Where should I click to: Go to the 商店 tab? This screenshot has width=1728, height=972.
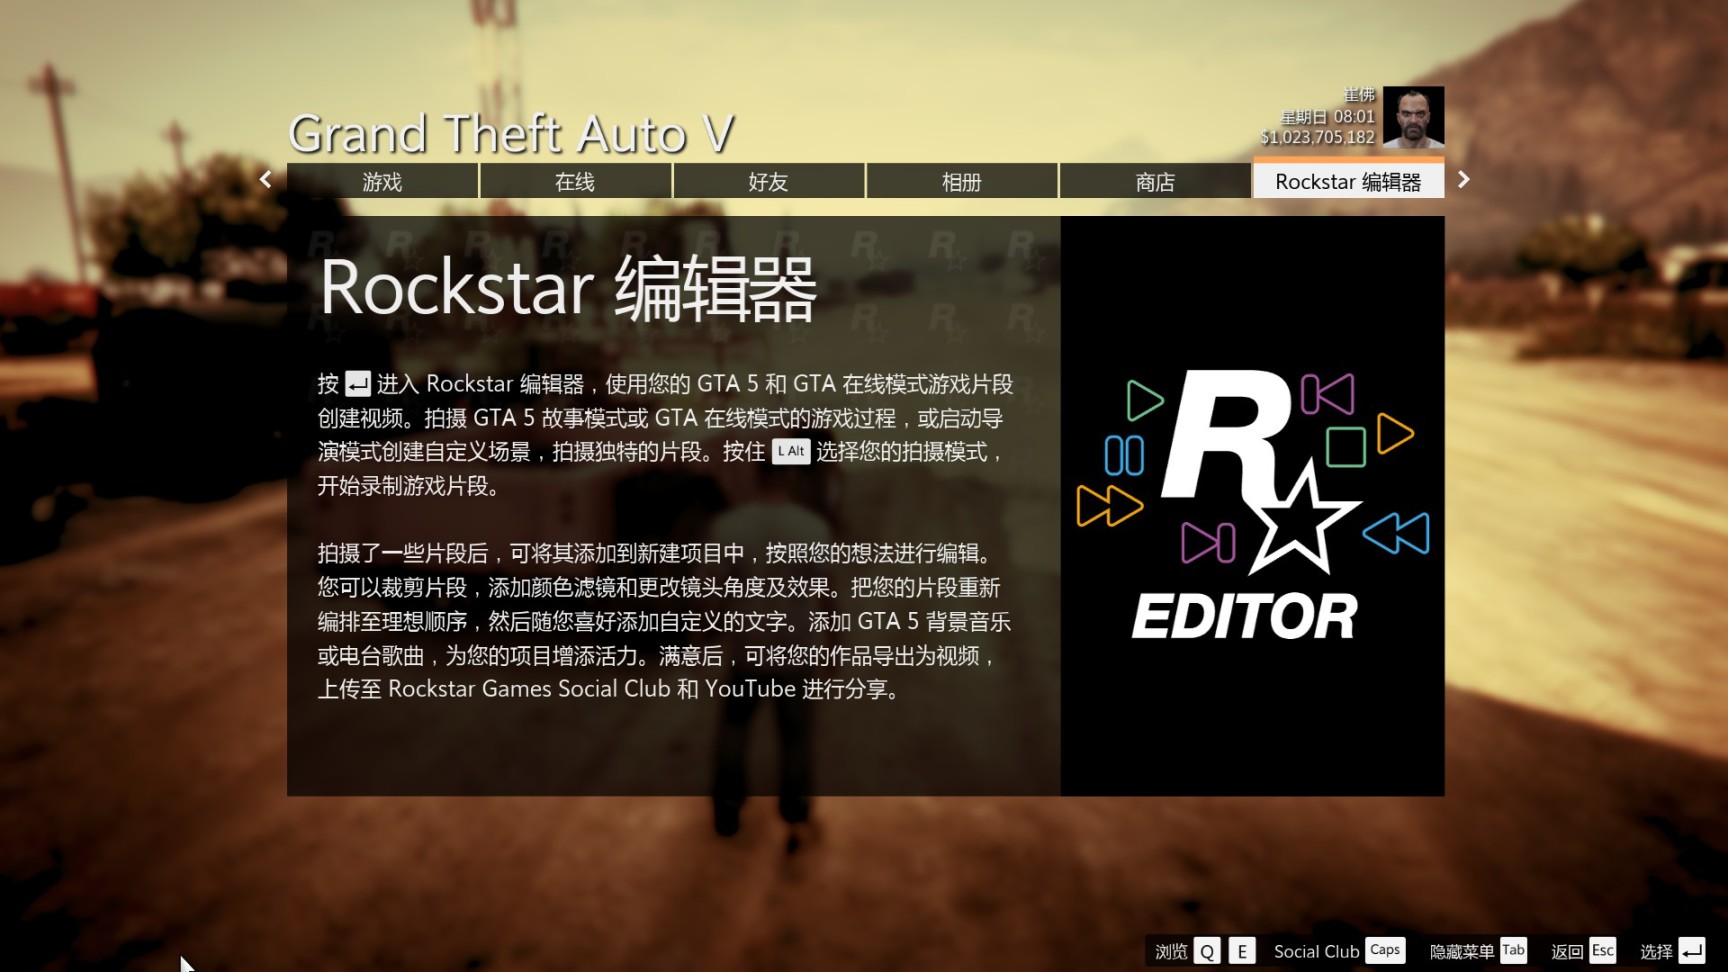[1154, 181]
